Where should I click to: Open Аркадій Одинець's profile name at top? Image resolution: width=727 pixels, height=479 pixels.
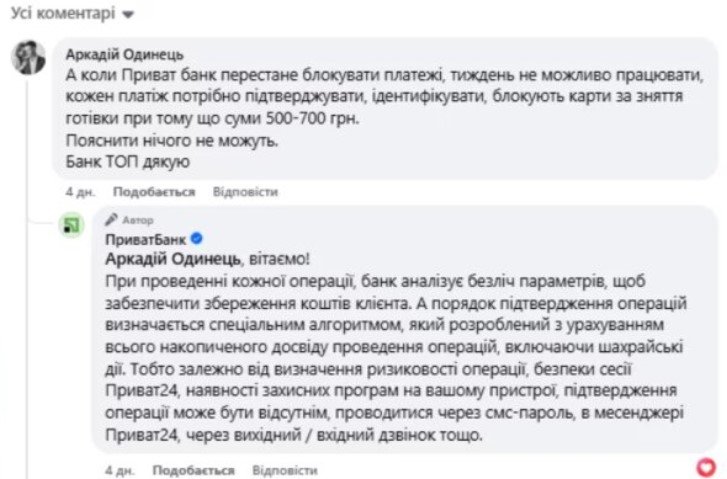pyautogui.click(x=124, y=53)
